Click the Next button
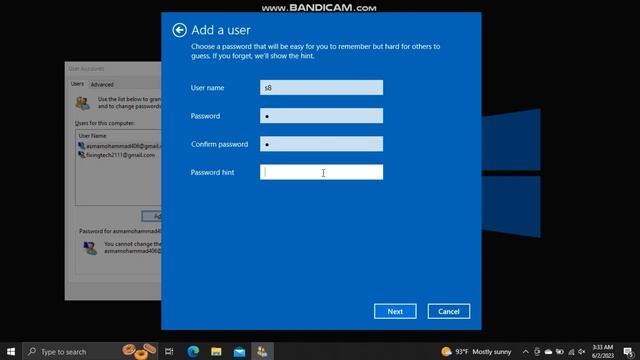This screenshot has width=640, height=360. point(395,311)
